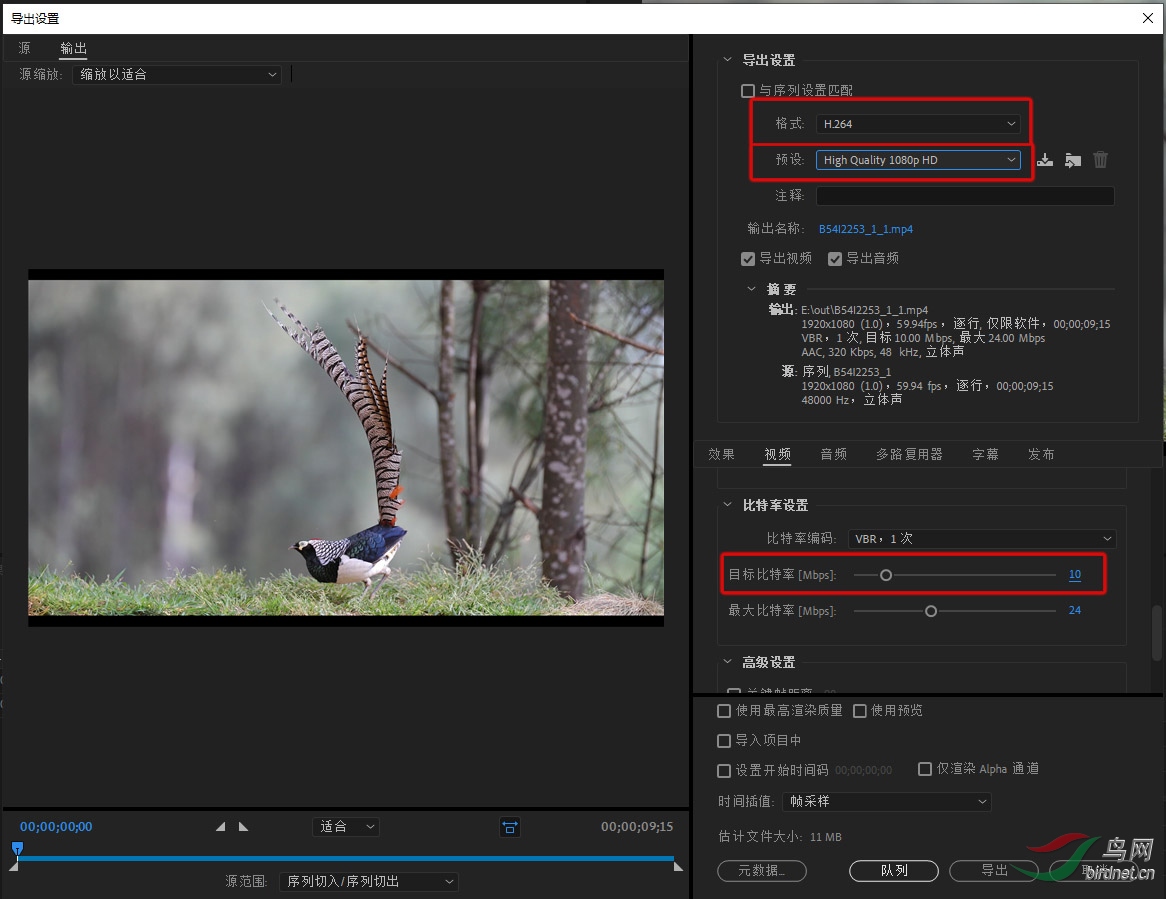The image size is (1166, 899).
Task: Click the timeline end marker triangle
Action: (678, 866)
